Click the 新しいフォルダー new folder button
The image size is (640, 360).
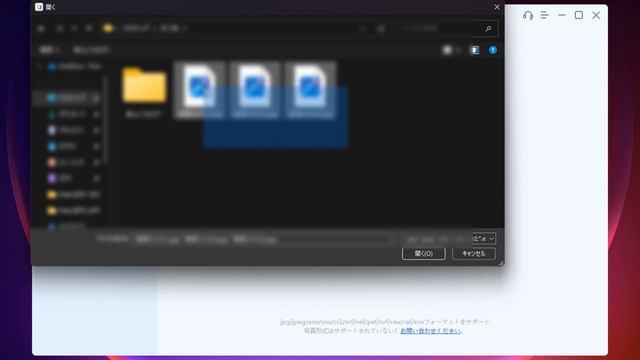pos(91,50)
